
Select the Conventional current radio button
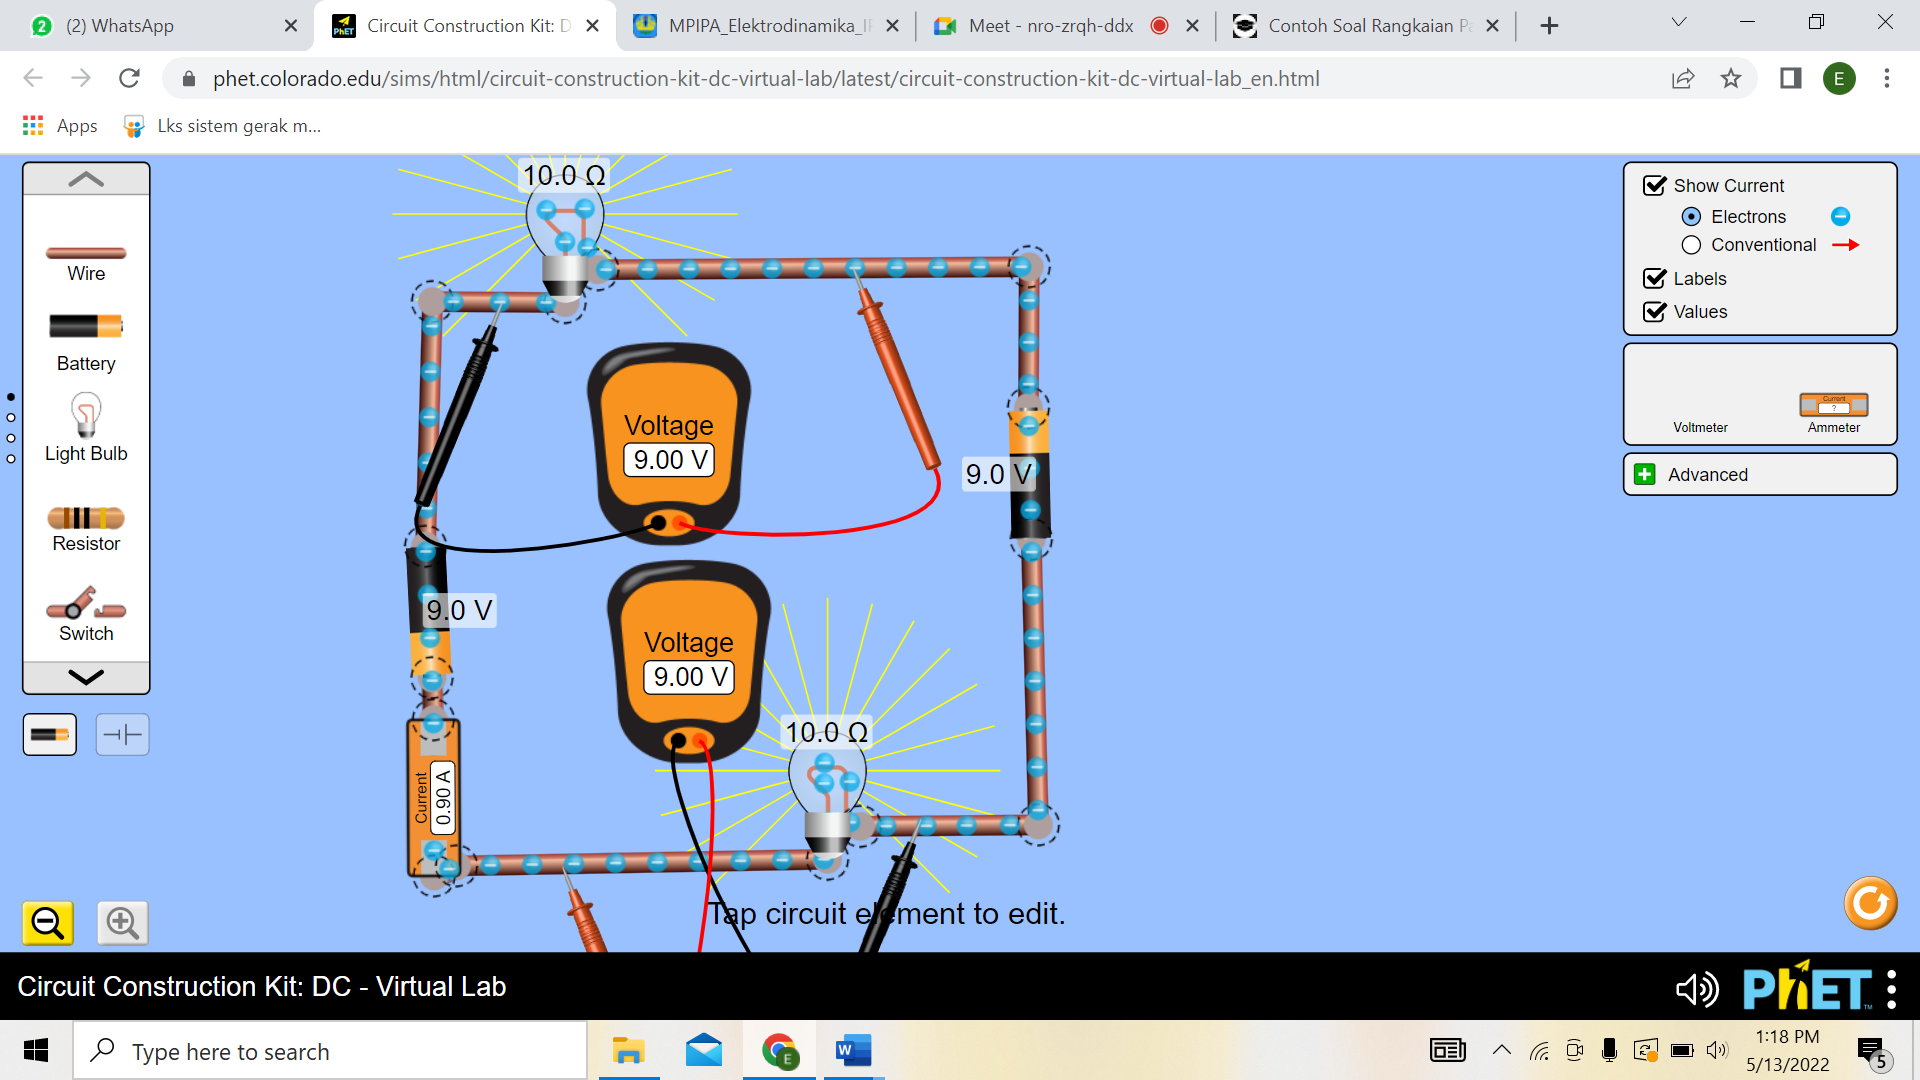click(1691, 245)
